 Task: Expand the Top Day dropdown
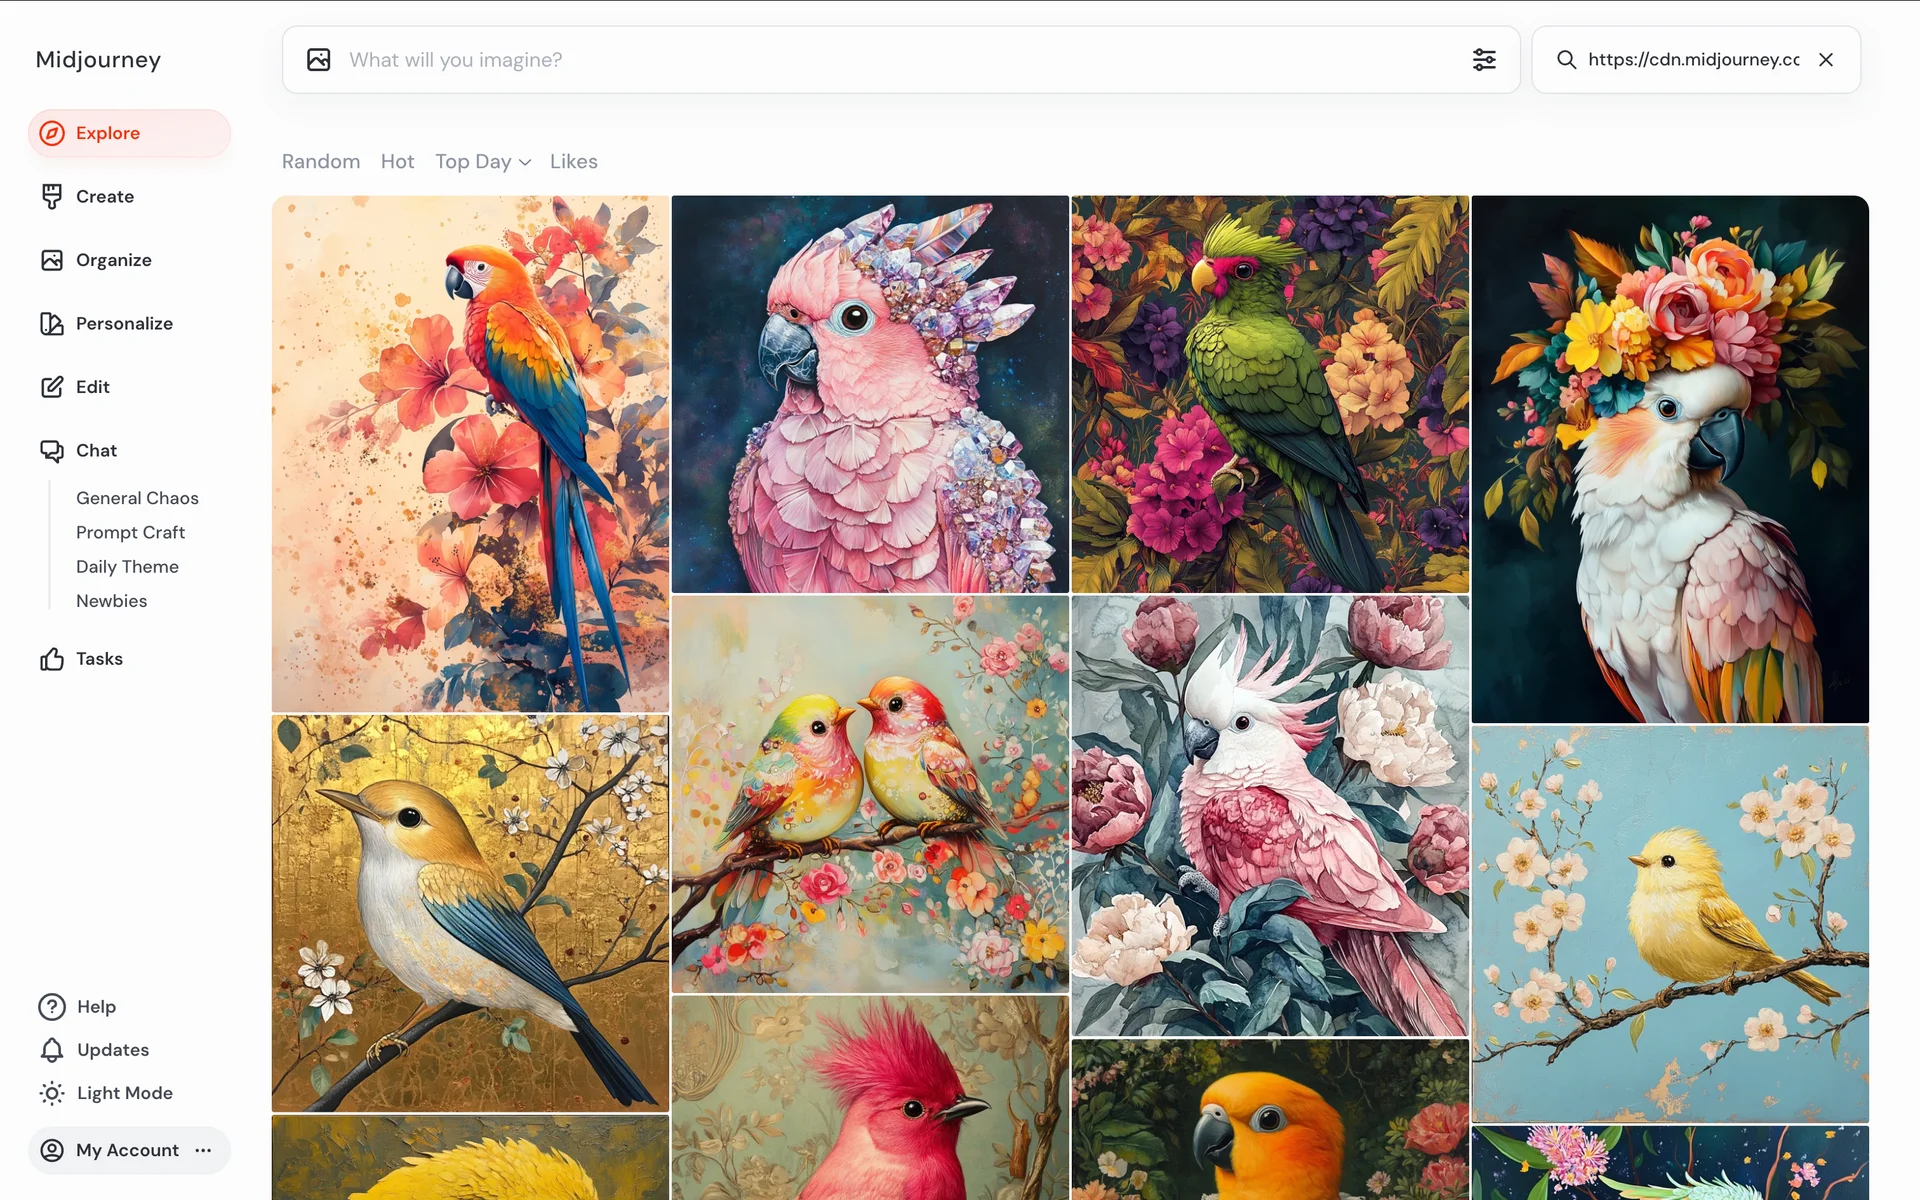point(483,162)
